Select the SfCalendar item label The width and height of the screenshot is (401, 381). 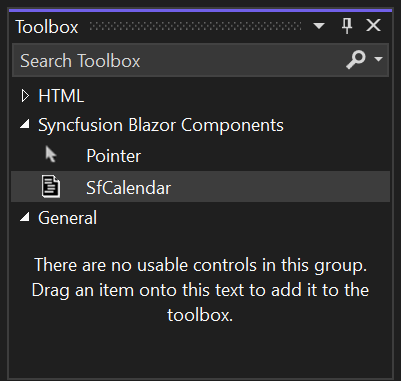click(128, 187)
